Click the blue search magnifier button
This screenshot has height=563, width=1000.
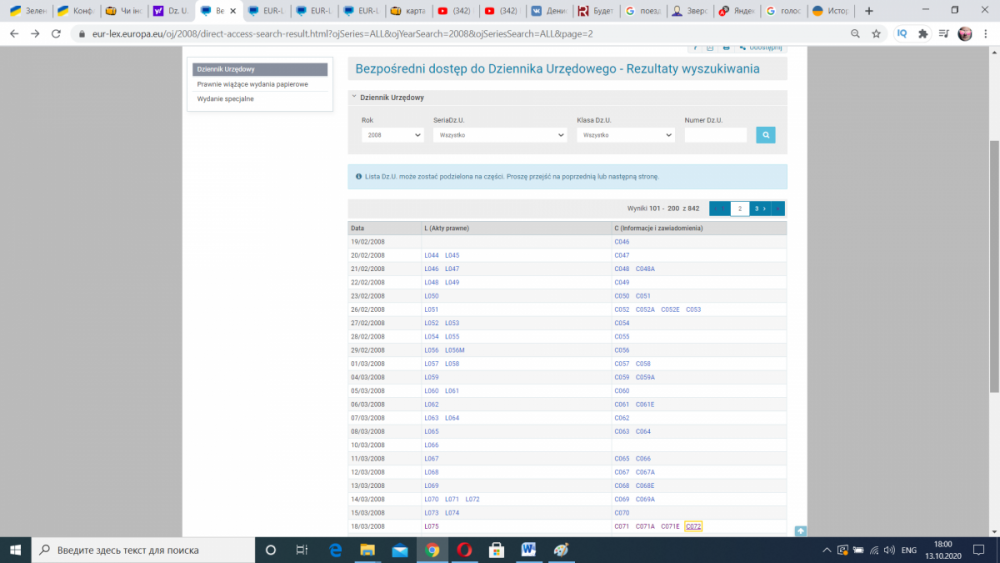point(765,135)
